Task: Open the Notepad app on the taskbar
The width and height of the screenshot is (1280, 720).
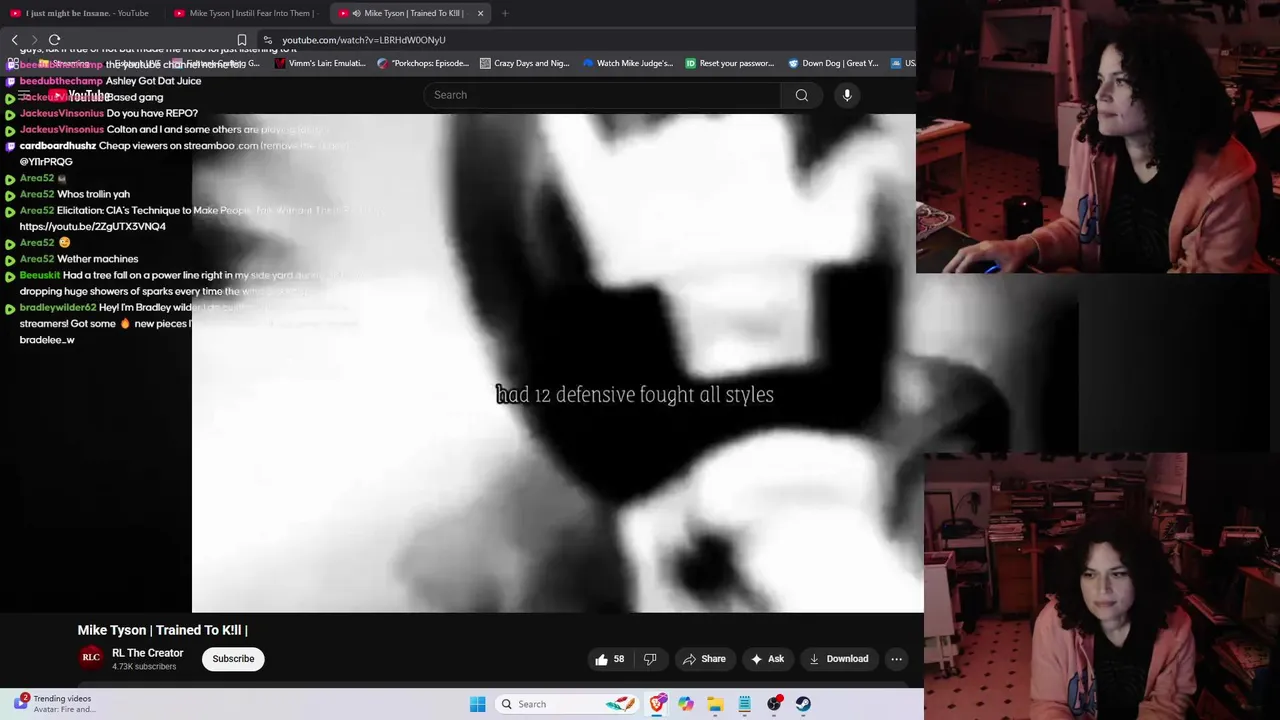Action: (744, 704)
